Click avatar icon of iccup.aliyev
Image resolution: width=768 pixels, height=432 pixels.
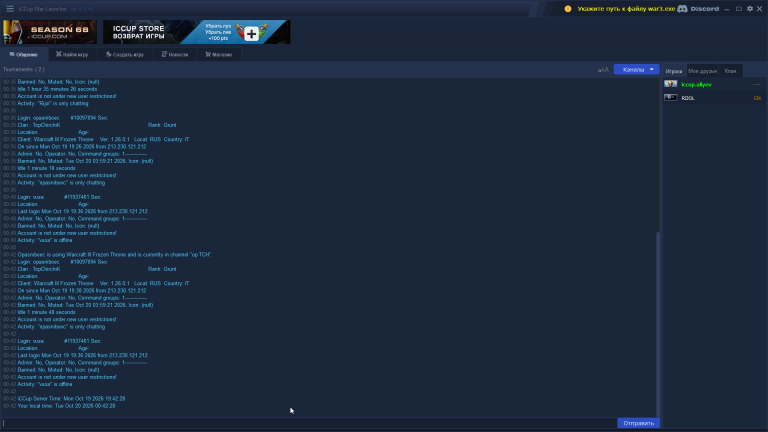671,84
